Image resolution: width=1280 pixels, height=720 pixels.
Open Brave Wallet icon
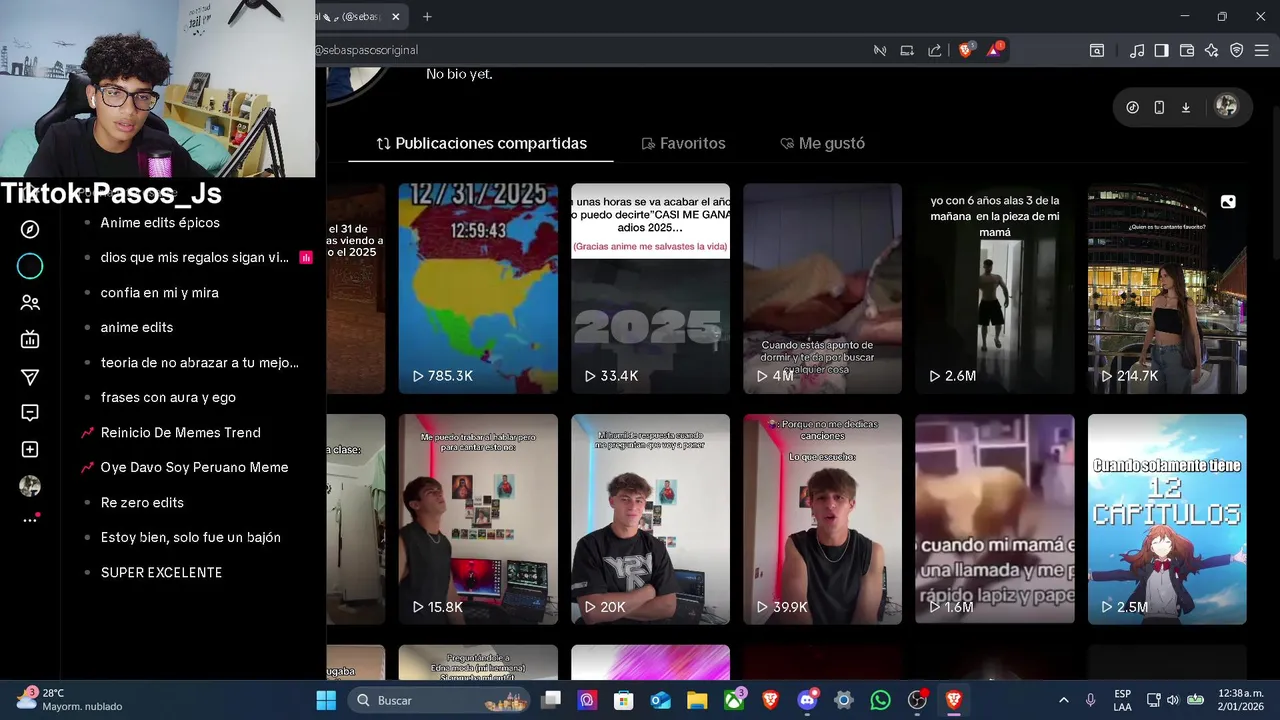[x=1187, y=50]
